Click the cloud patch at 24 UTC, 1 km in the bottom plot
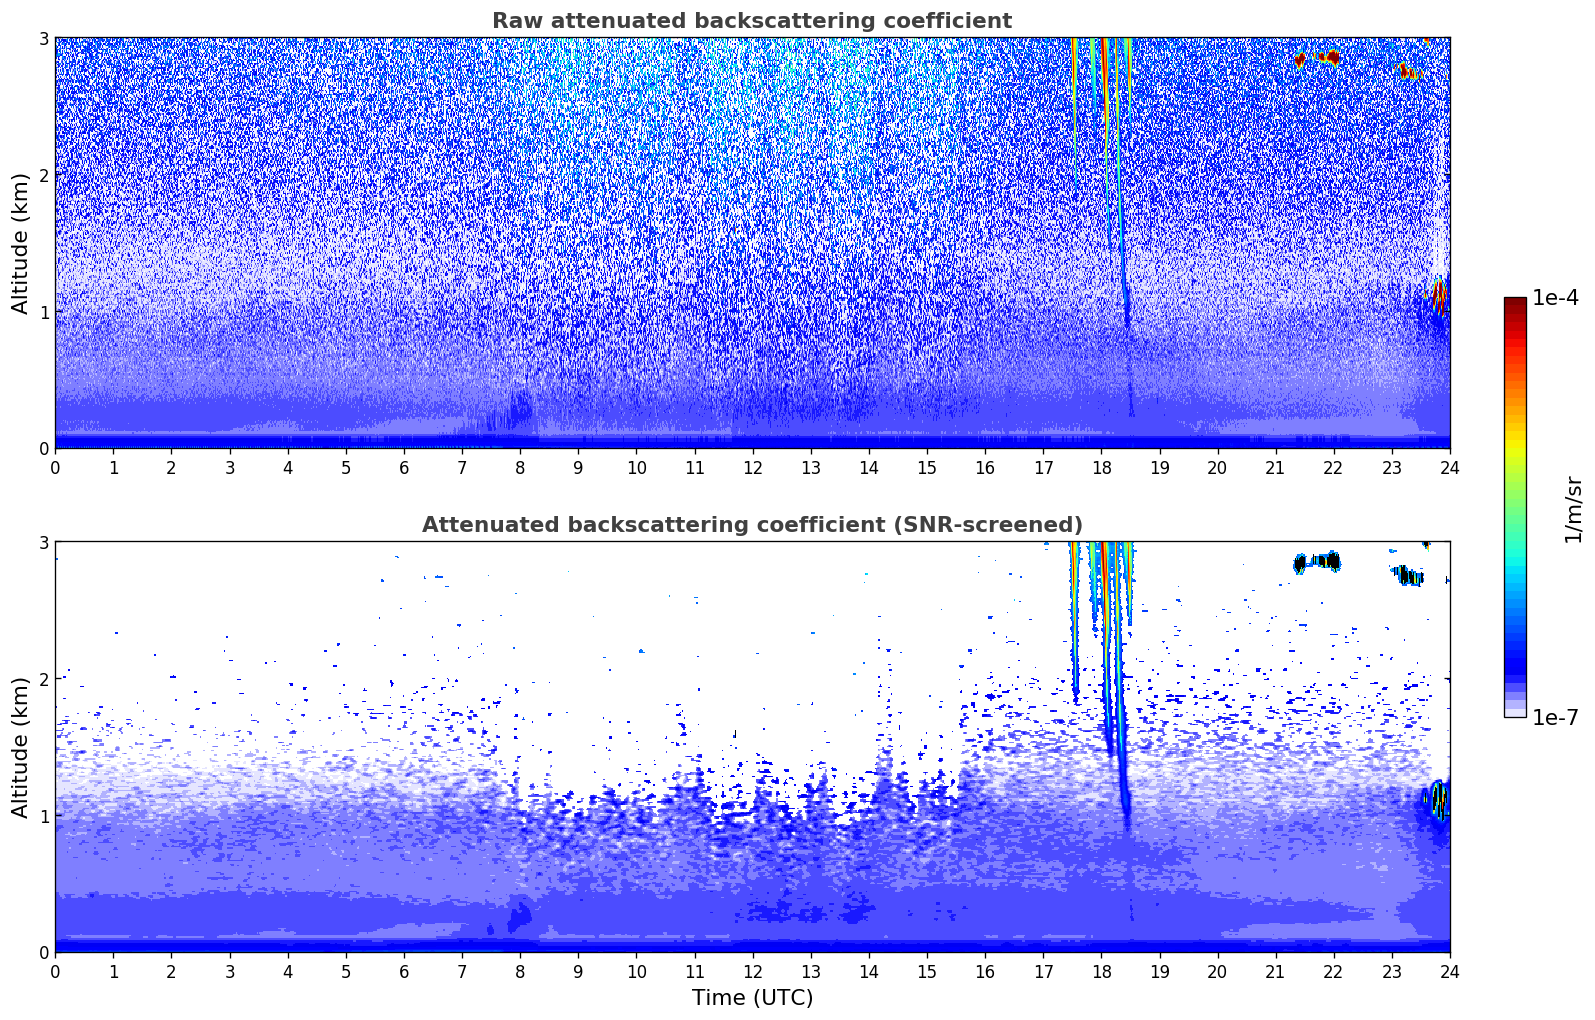Screen dimensions: 1595x1020 [x=1438, y=800]
